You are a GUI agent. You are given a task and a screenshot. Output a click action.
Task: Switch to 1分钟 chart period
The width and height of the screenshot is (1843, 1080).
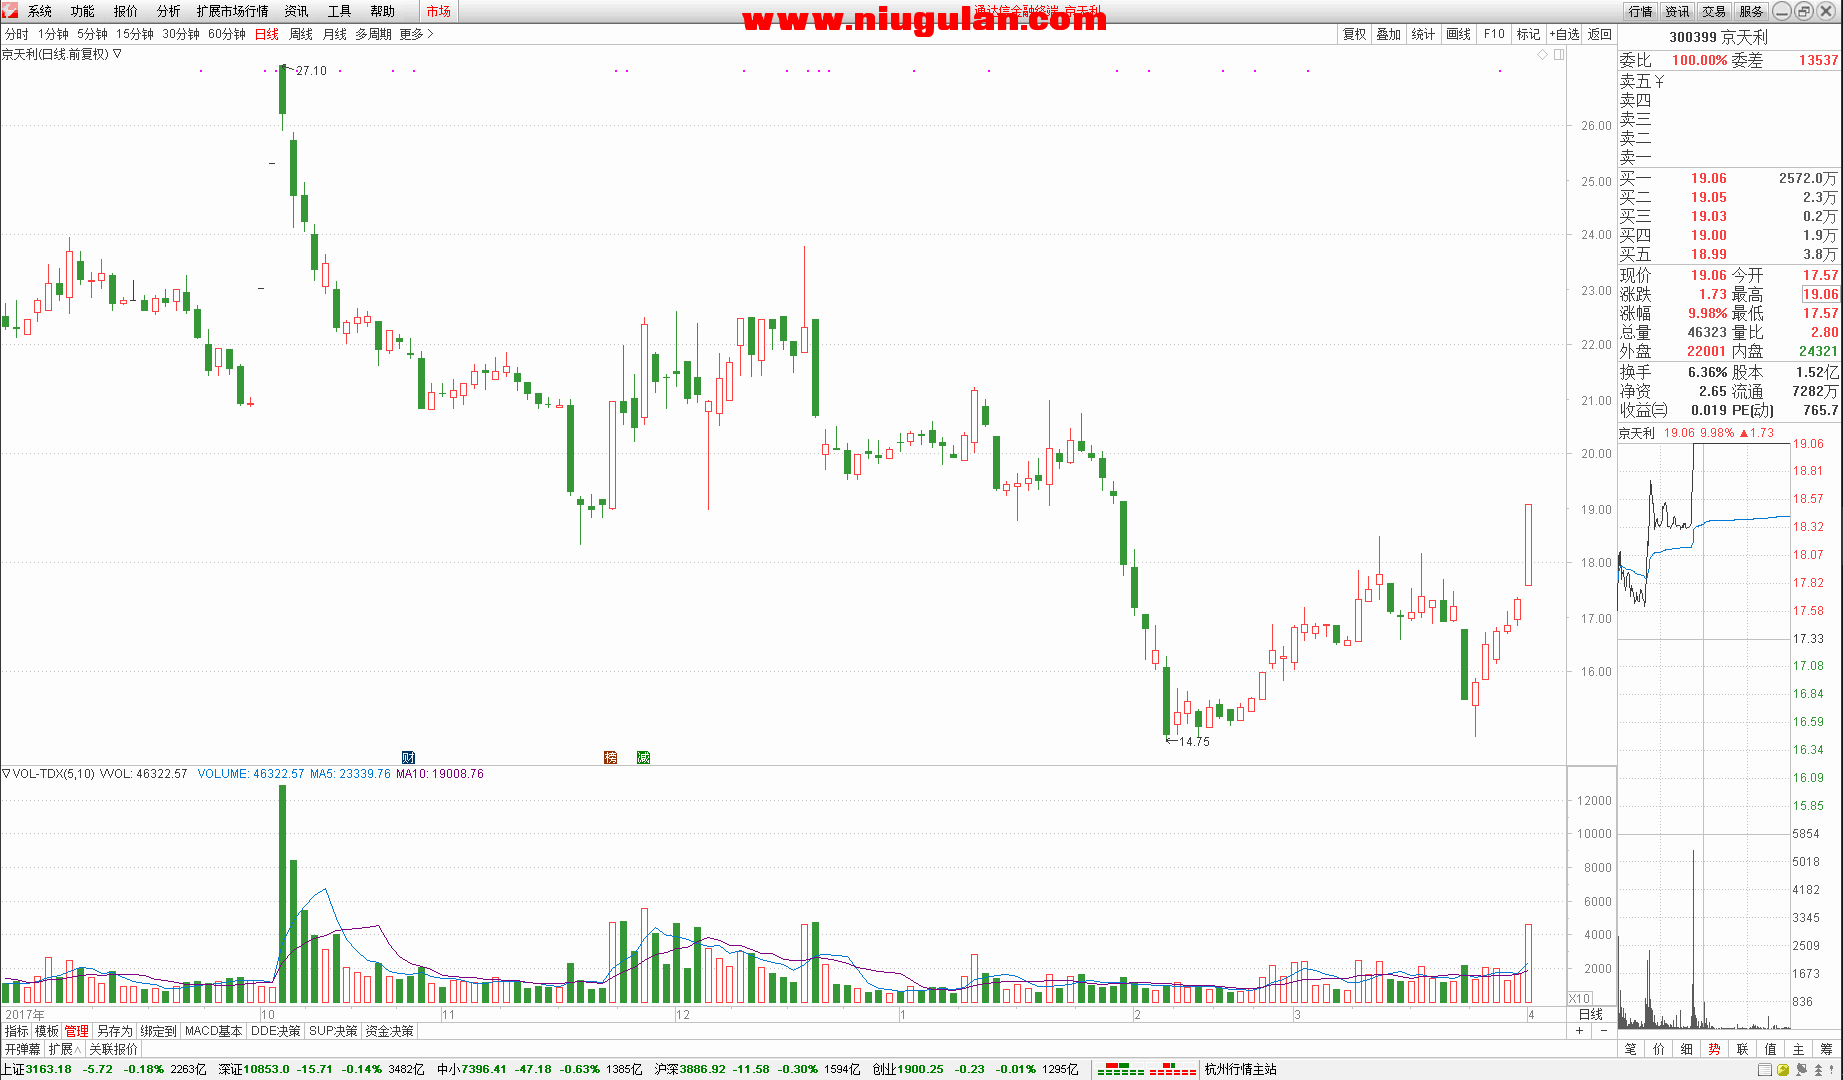point(53,34)
